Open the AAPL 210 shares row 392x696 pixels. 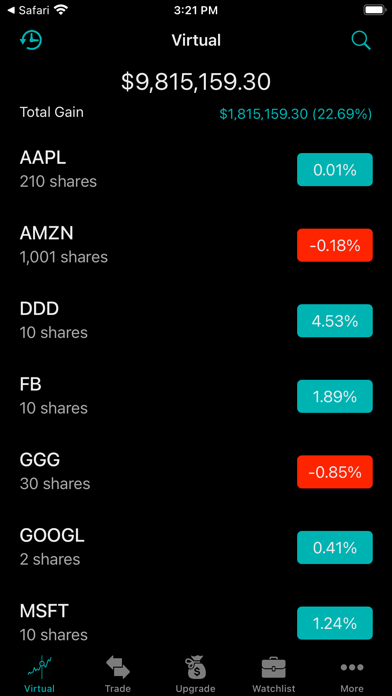point(196,170)
